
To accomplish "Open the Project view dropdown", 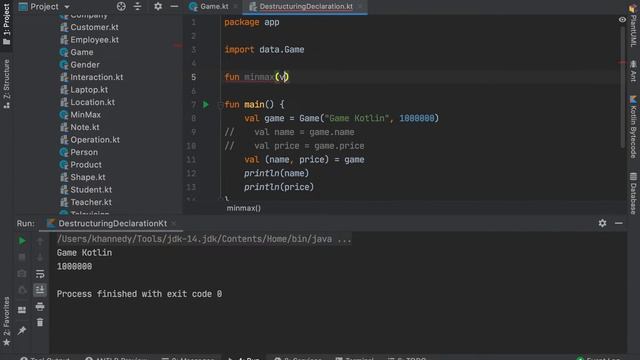I will pyautogui.click(x=44, y=7).
